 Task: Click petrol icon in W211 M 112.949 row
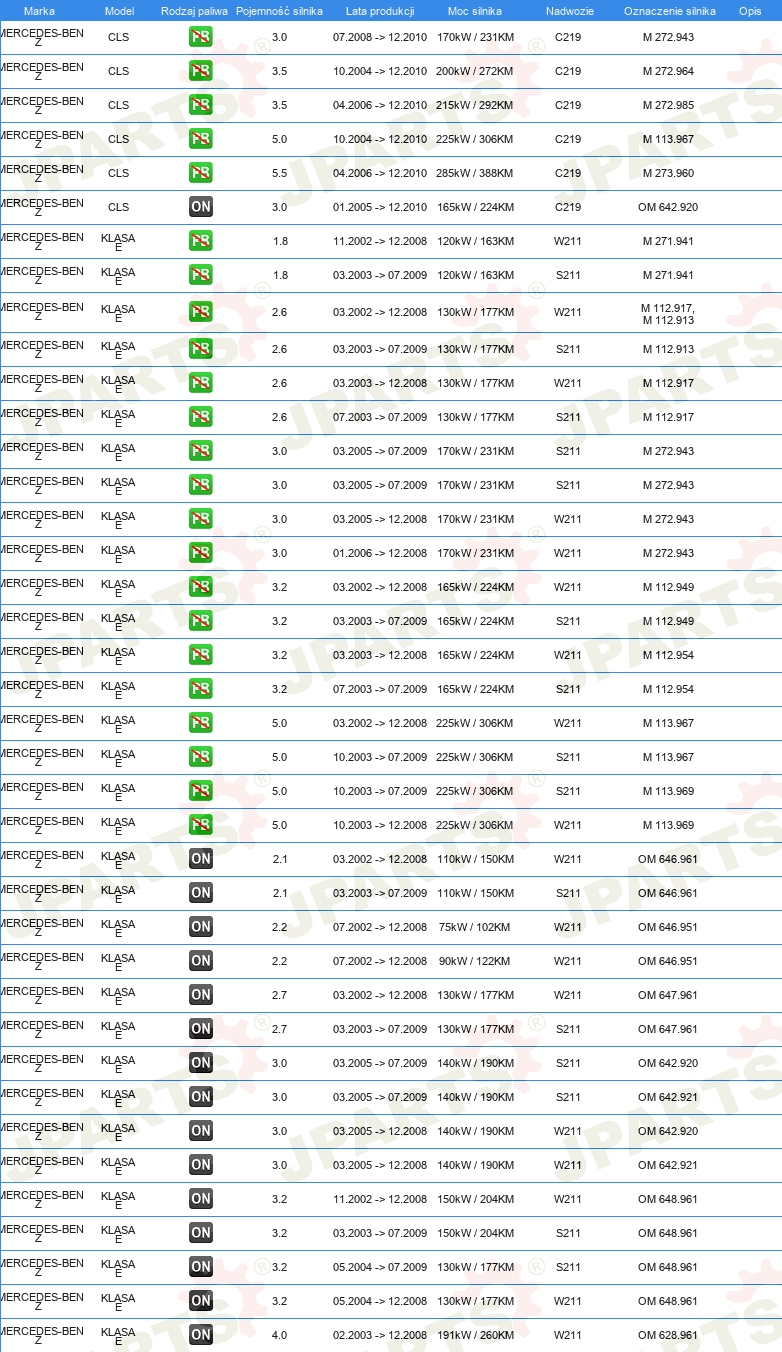201,587
